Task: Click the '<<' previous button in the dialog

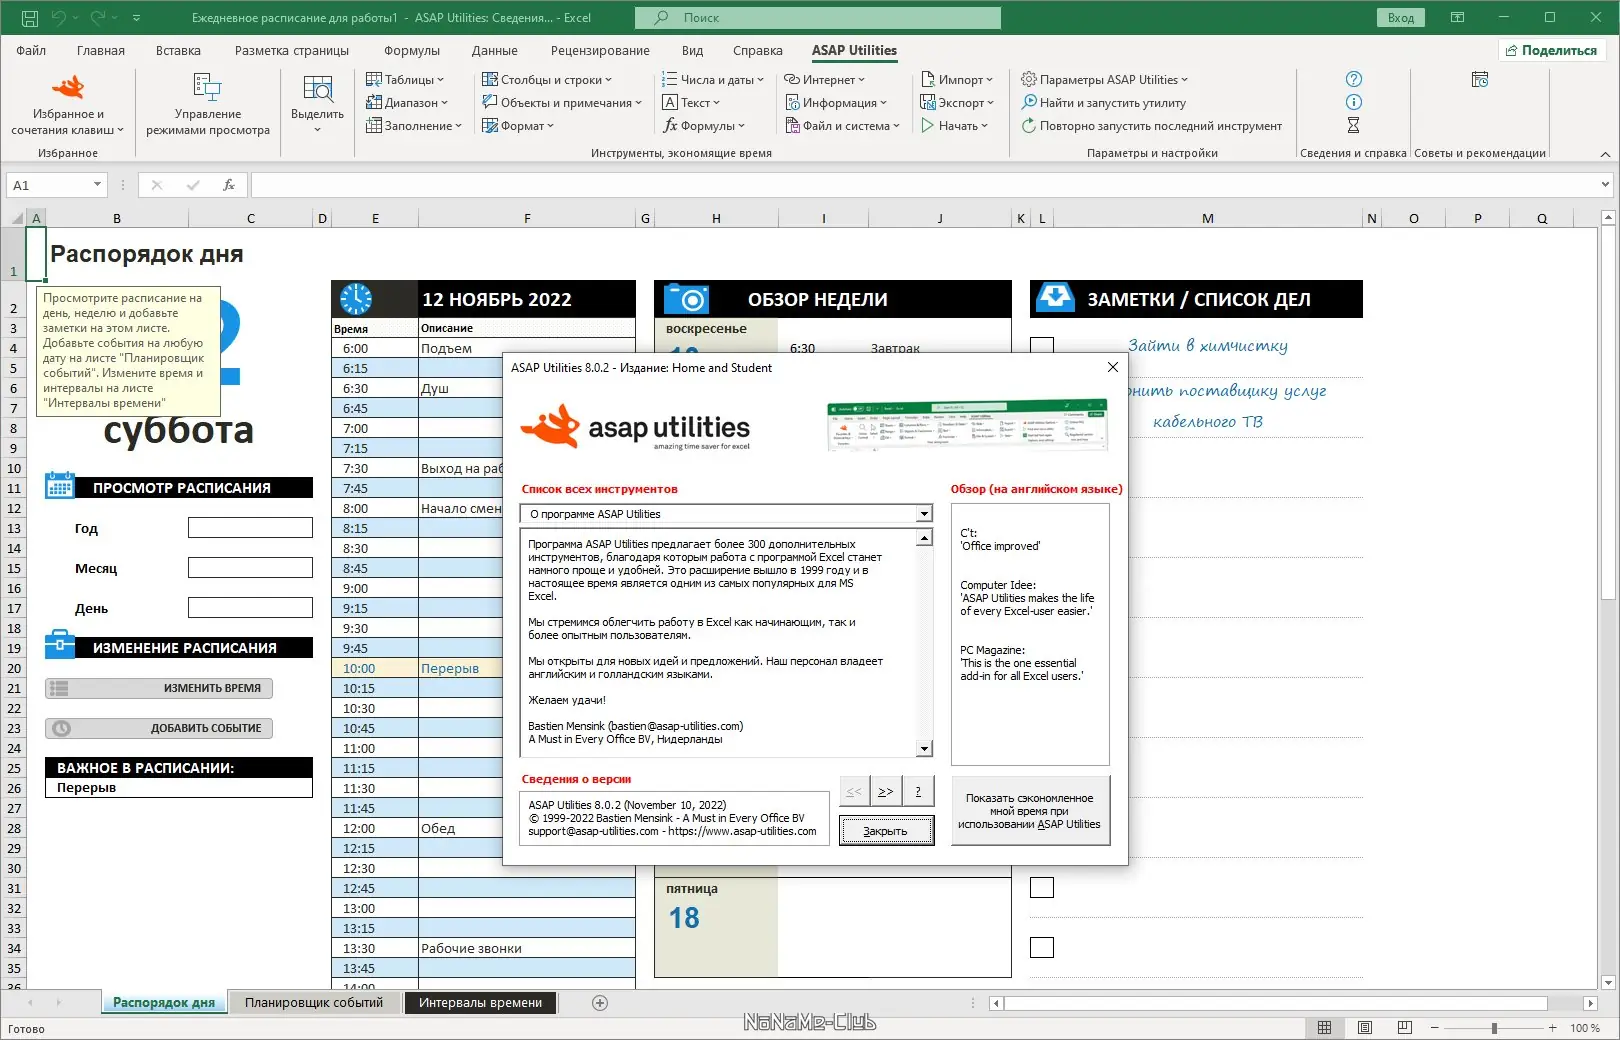Action: pyautogui.click(x=854, y=791)
